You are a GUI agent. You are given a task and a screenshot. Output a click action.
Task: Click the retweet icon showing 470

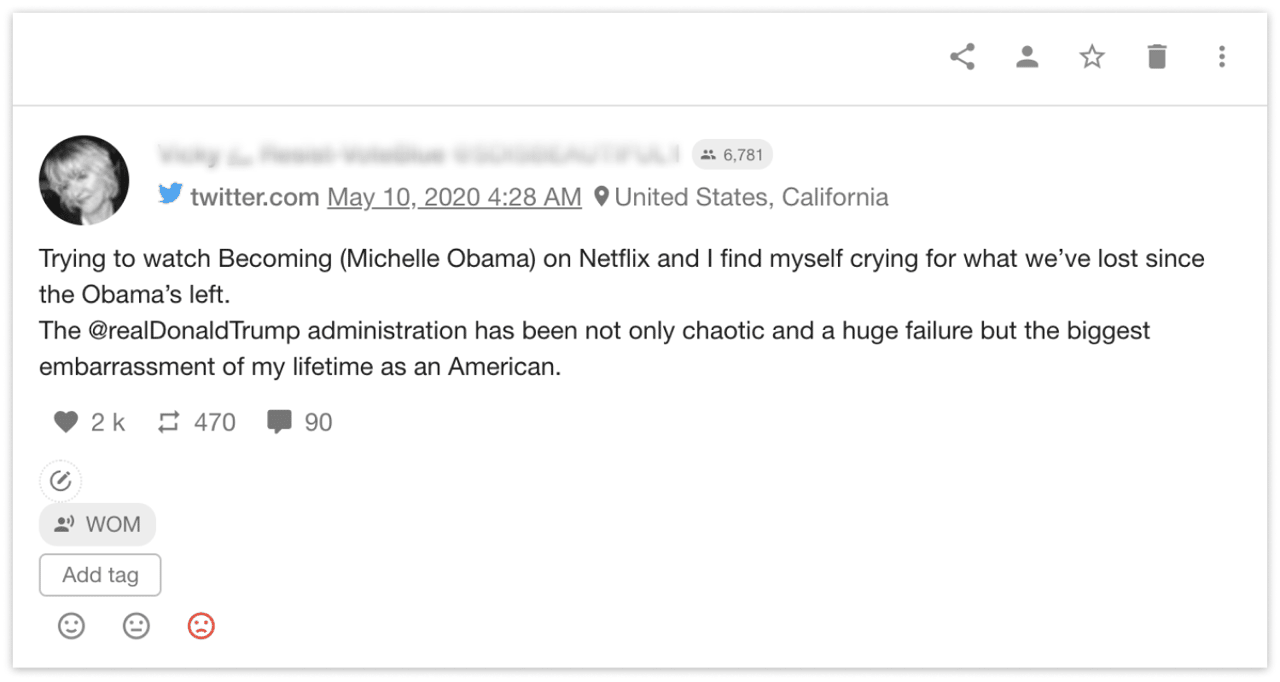(169, 423)
